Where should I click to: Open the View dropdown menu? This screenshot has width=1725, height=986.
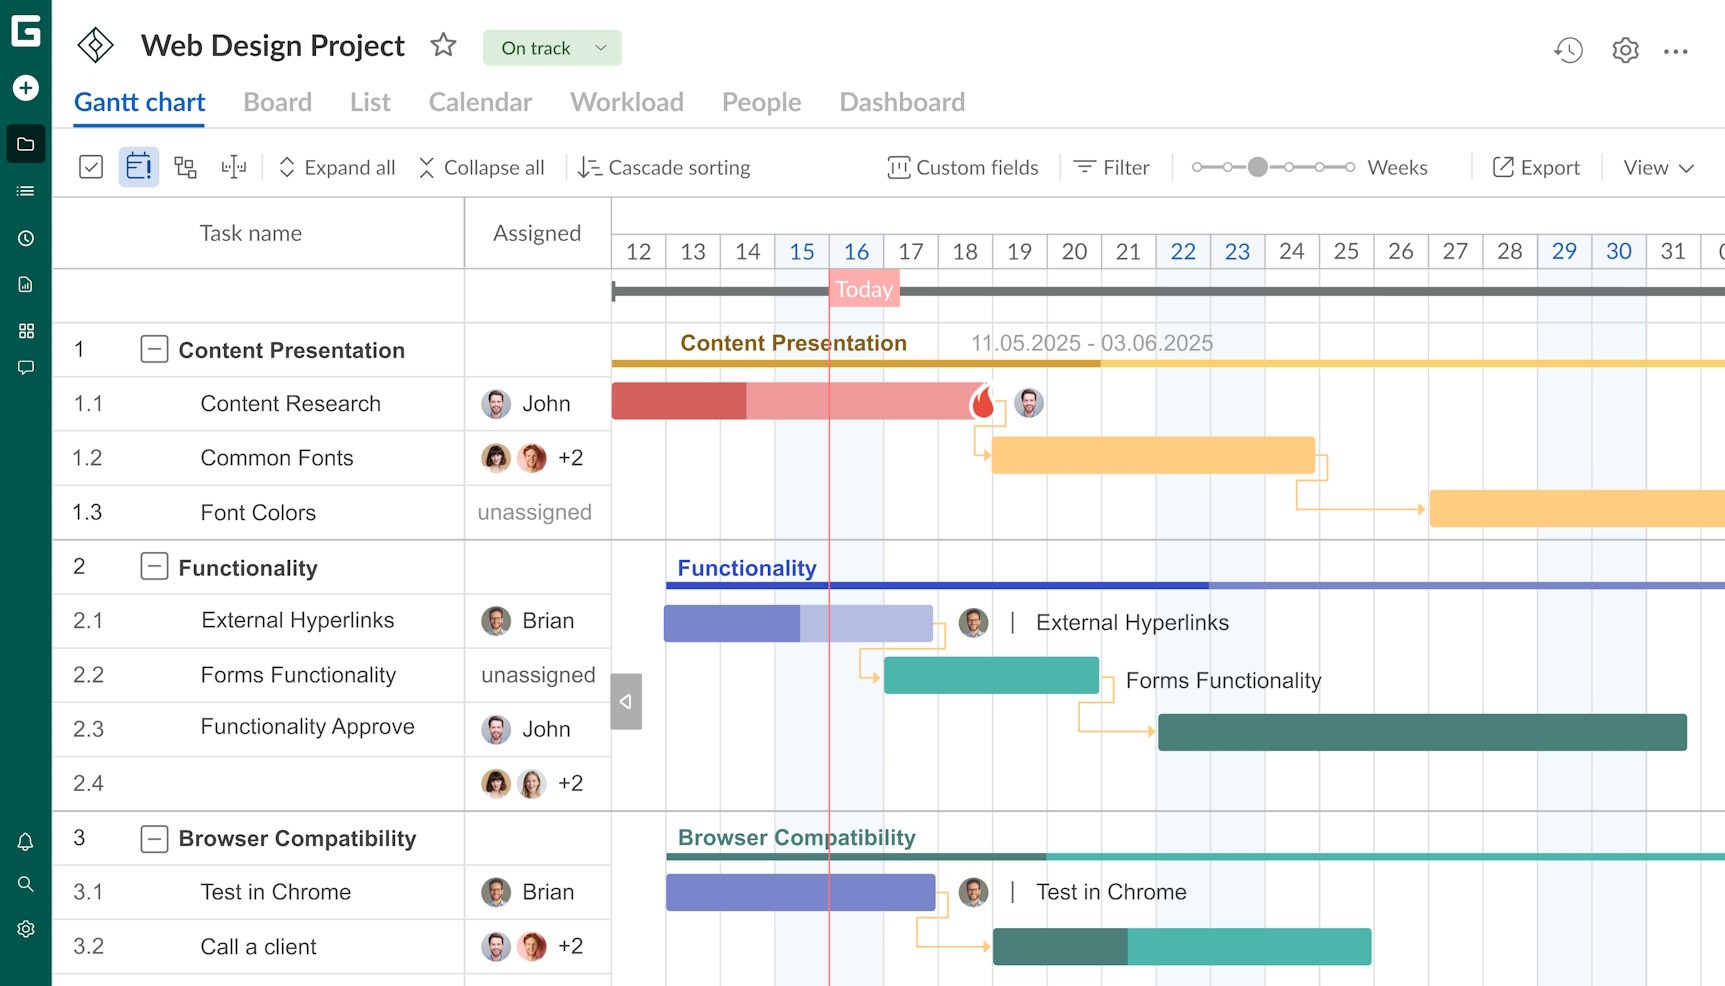pos(1657,168)
